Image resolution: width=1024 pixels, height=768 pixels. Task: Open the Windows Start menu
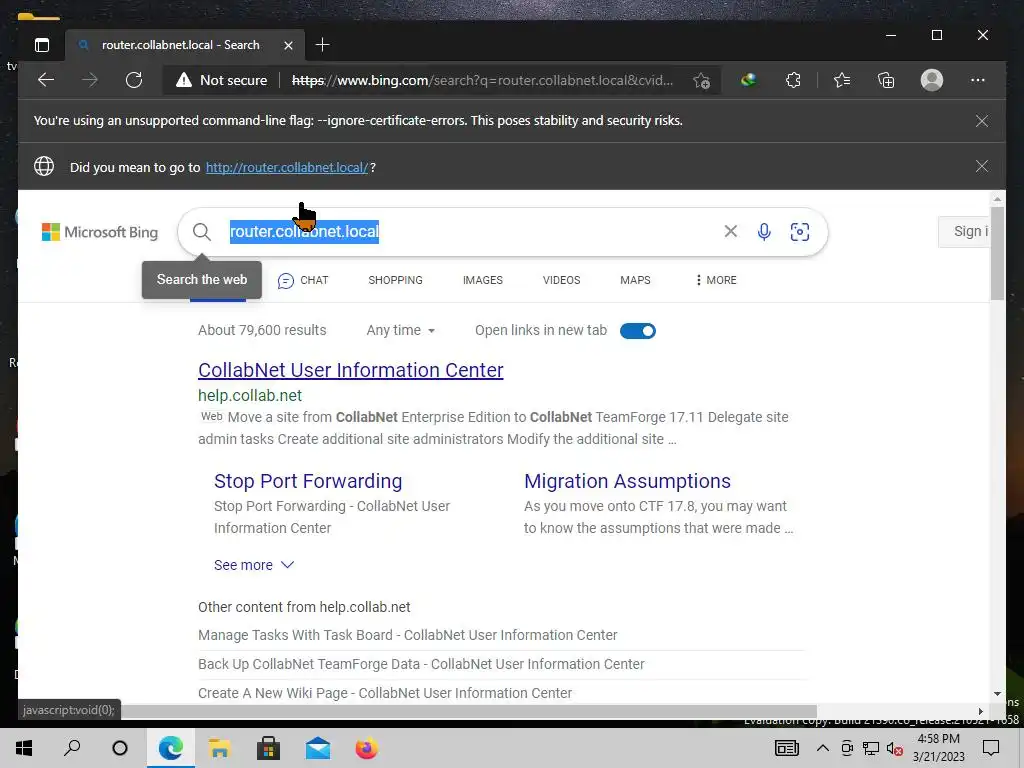[x=24, y=748]
